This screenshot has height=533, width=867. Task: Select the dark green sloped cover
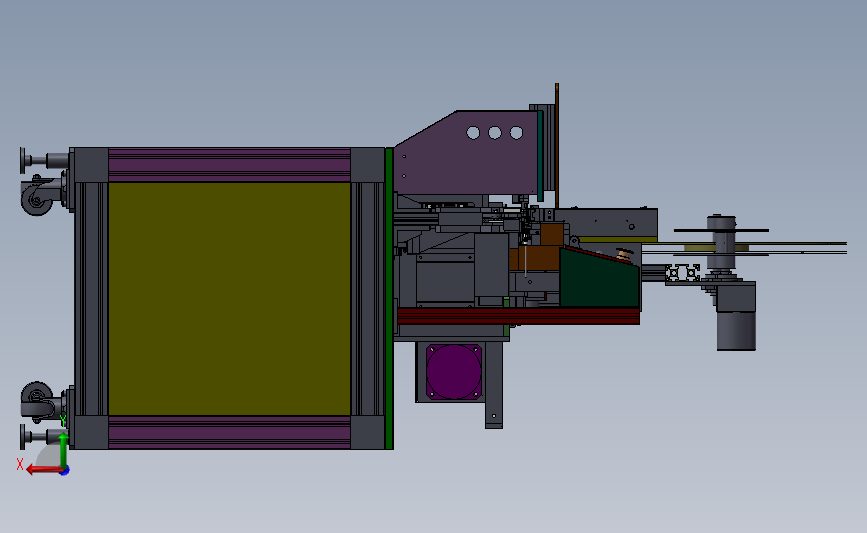(x=600, y=280)
